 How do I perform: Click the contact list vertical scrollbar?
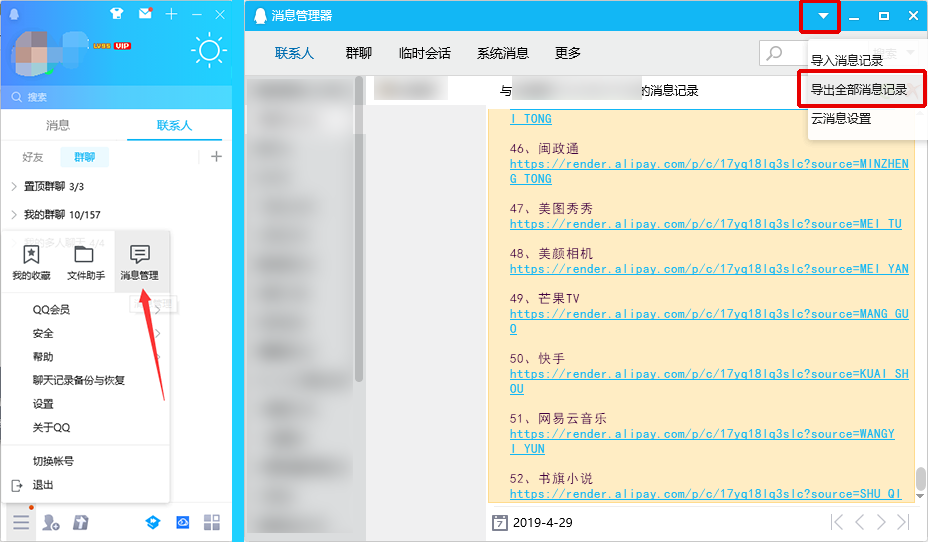pos(359,229)
